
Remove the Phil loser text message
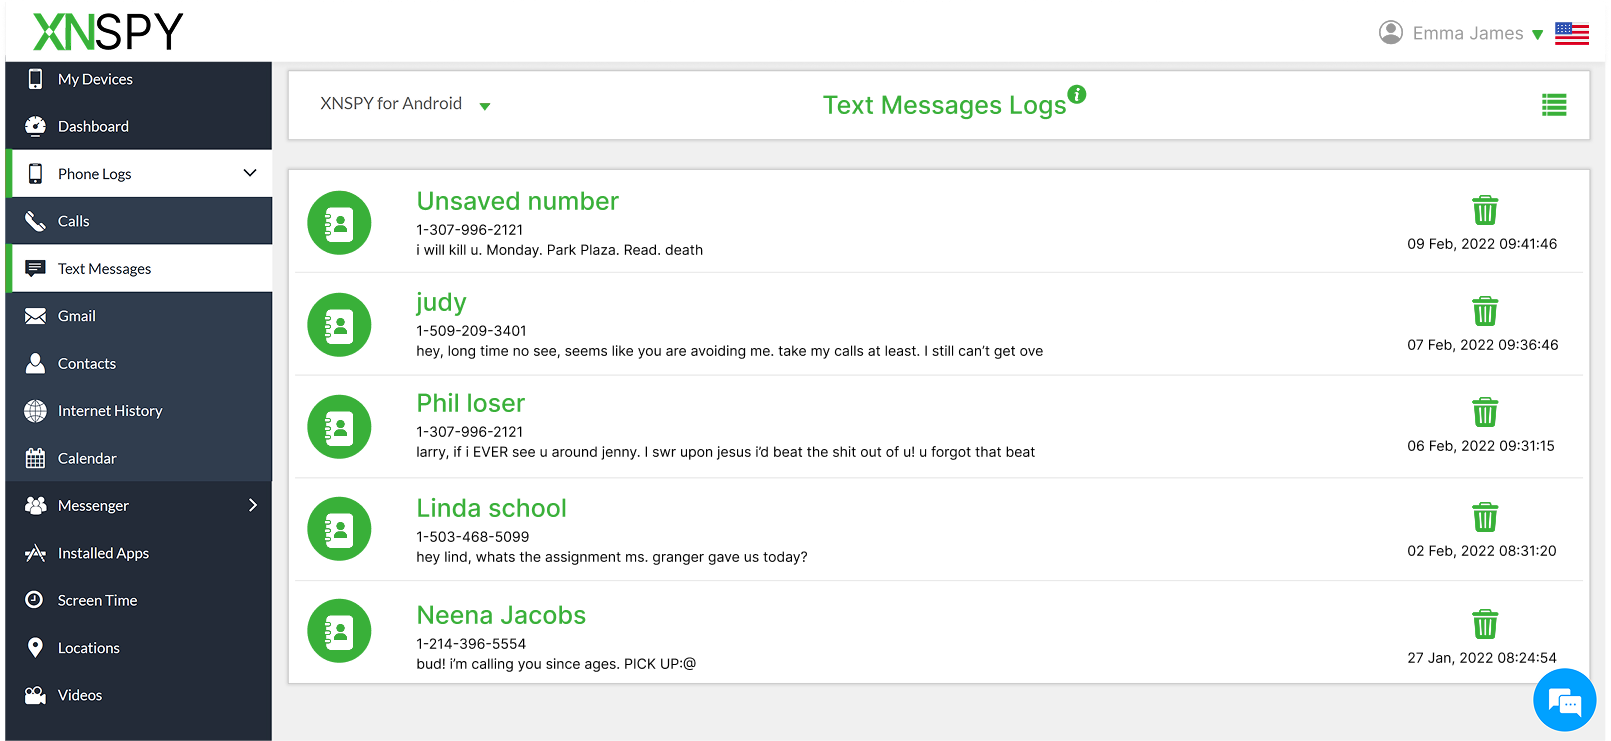pos(1484,413)
